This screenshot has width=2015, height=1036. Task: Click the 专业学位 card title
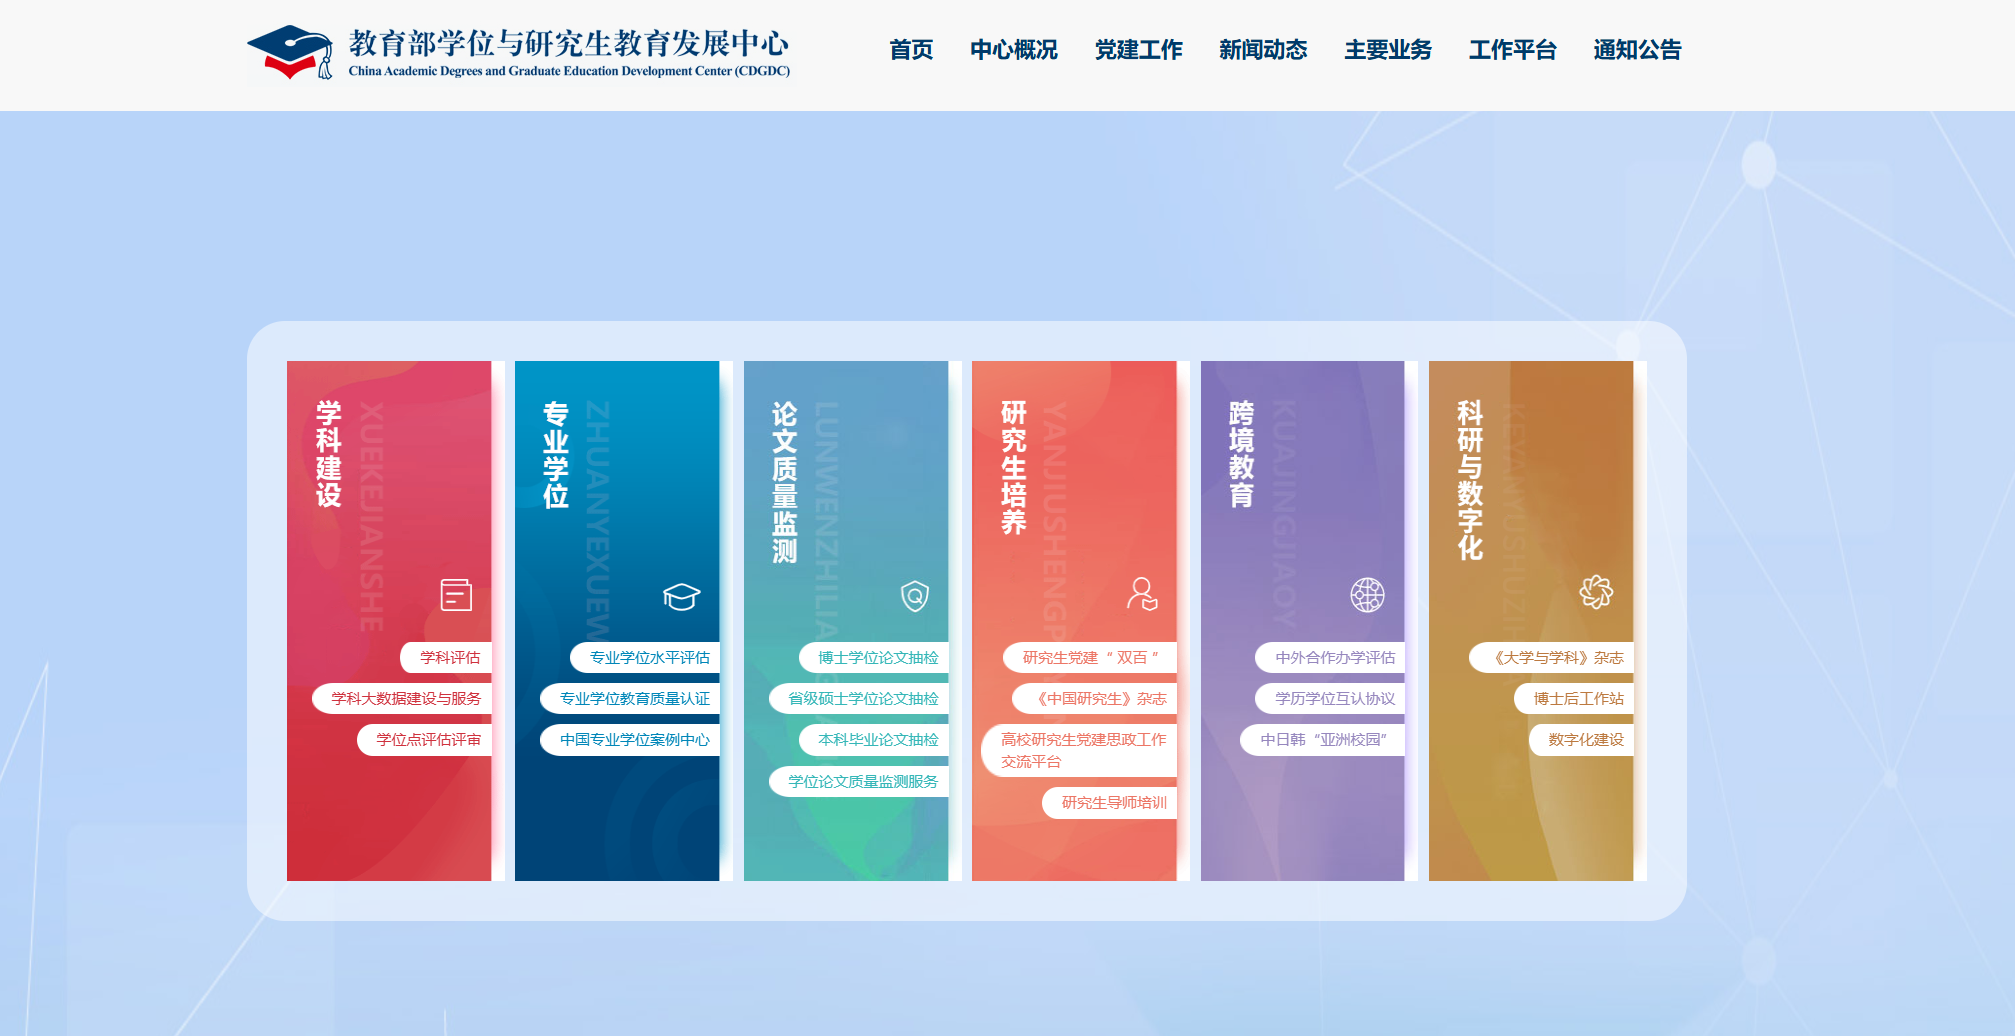point(556,455)
